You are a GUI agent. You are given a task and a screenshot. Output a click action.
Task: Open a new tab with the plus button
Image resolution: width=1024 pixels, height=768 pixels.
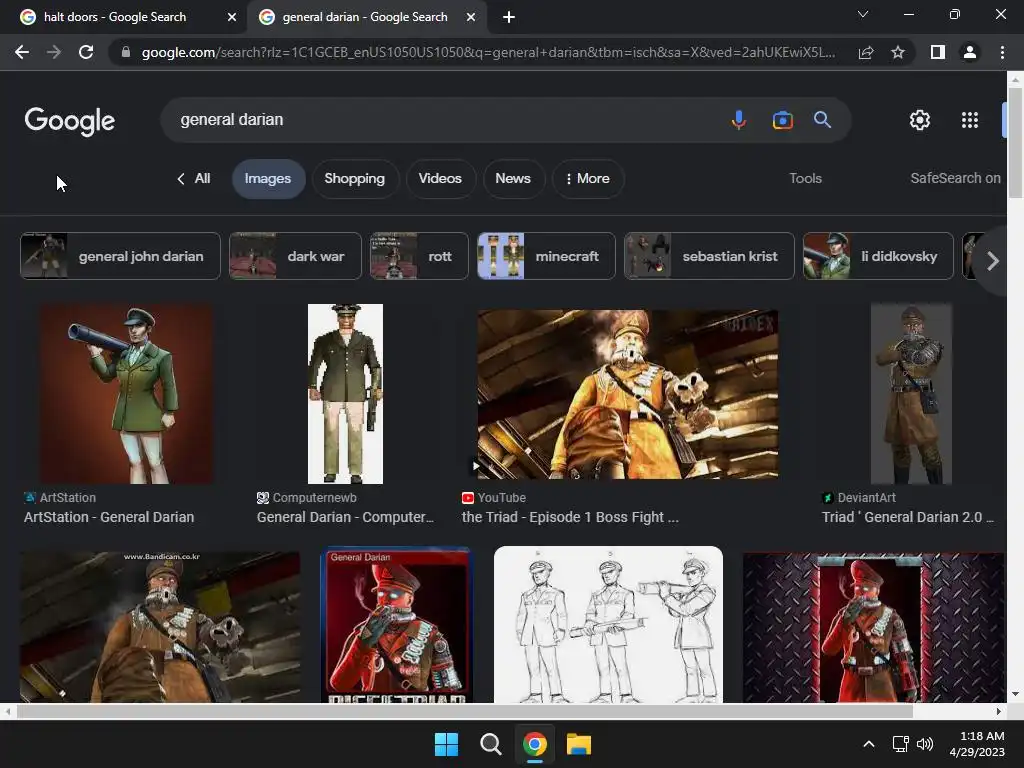tap(509, 18)
